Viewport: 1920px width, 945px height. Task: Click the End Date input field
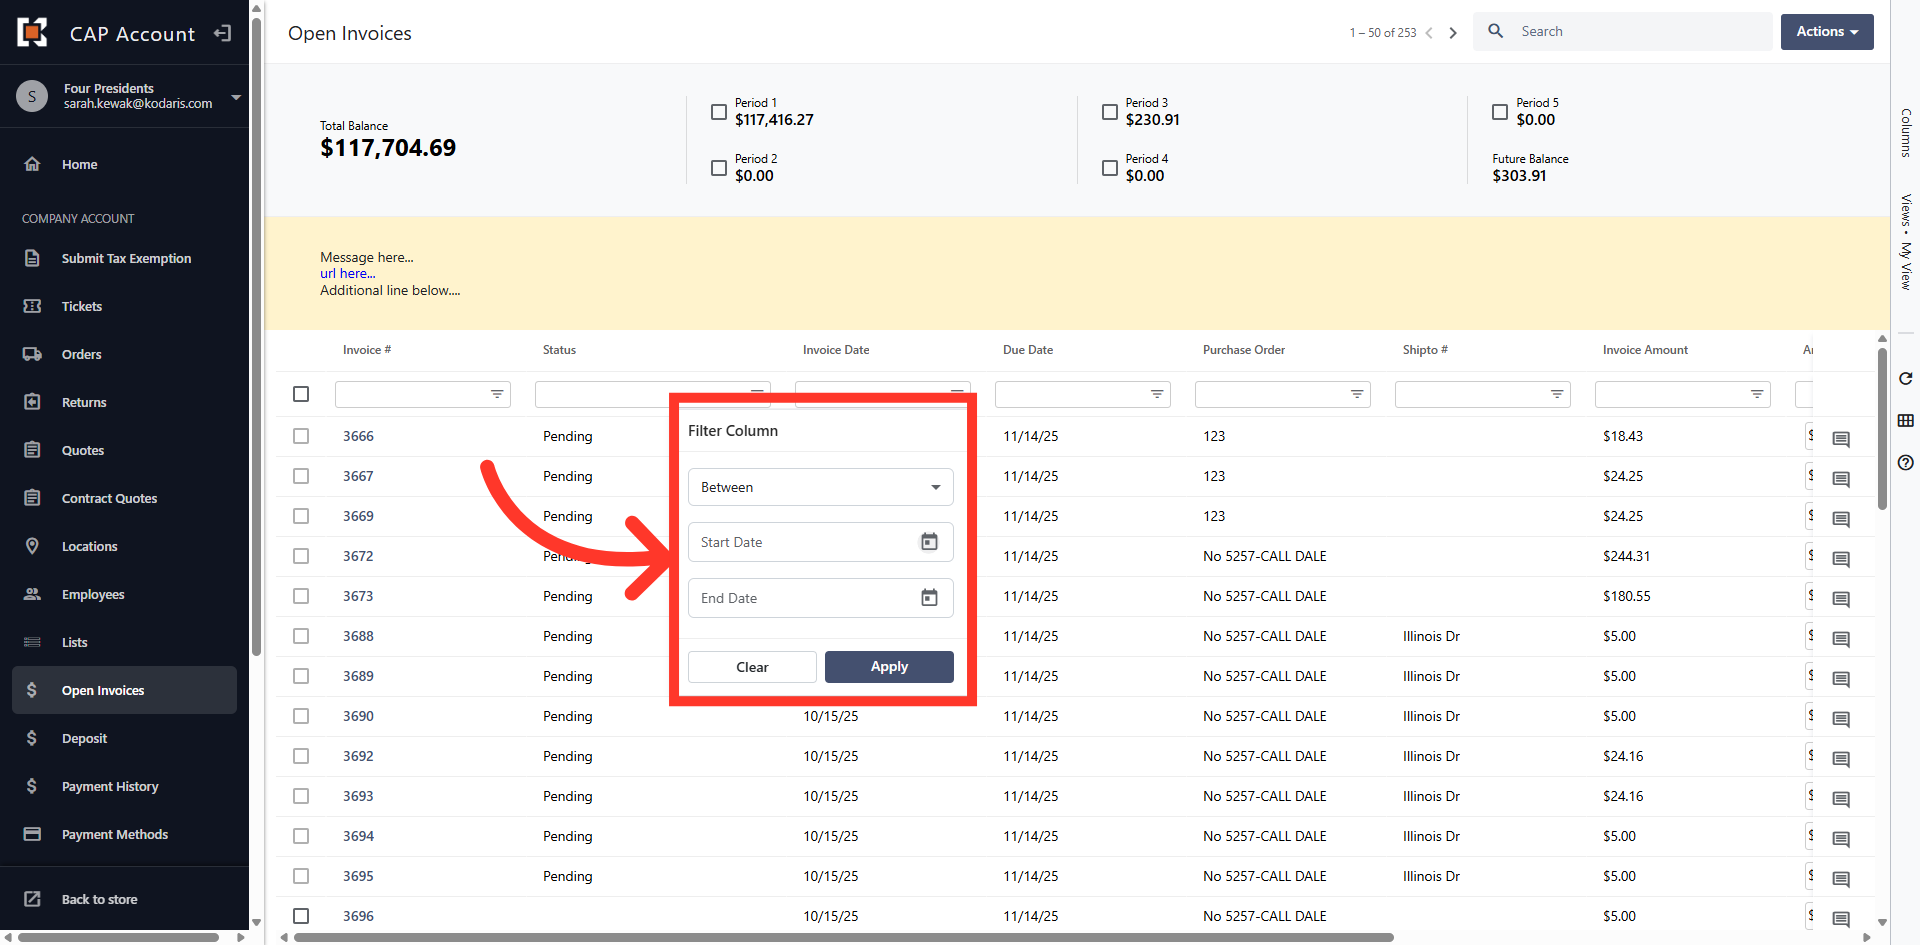pyautogui.click(x=820, y=598)
